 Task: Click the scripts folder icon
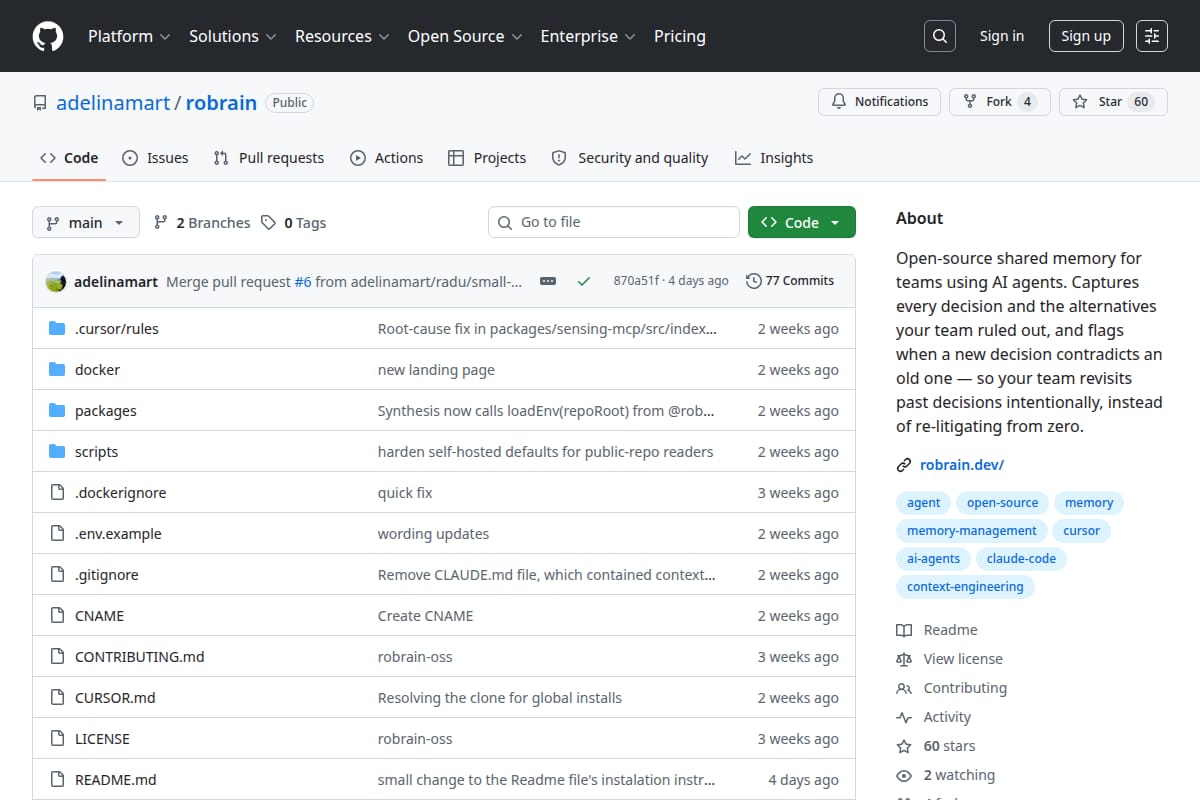point(57,452)
